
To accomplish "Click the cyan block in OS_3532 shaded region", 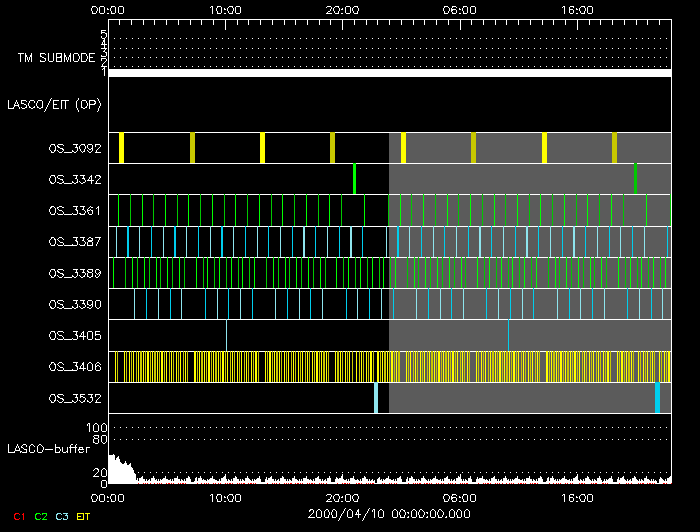I will click(657, 398).
